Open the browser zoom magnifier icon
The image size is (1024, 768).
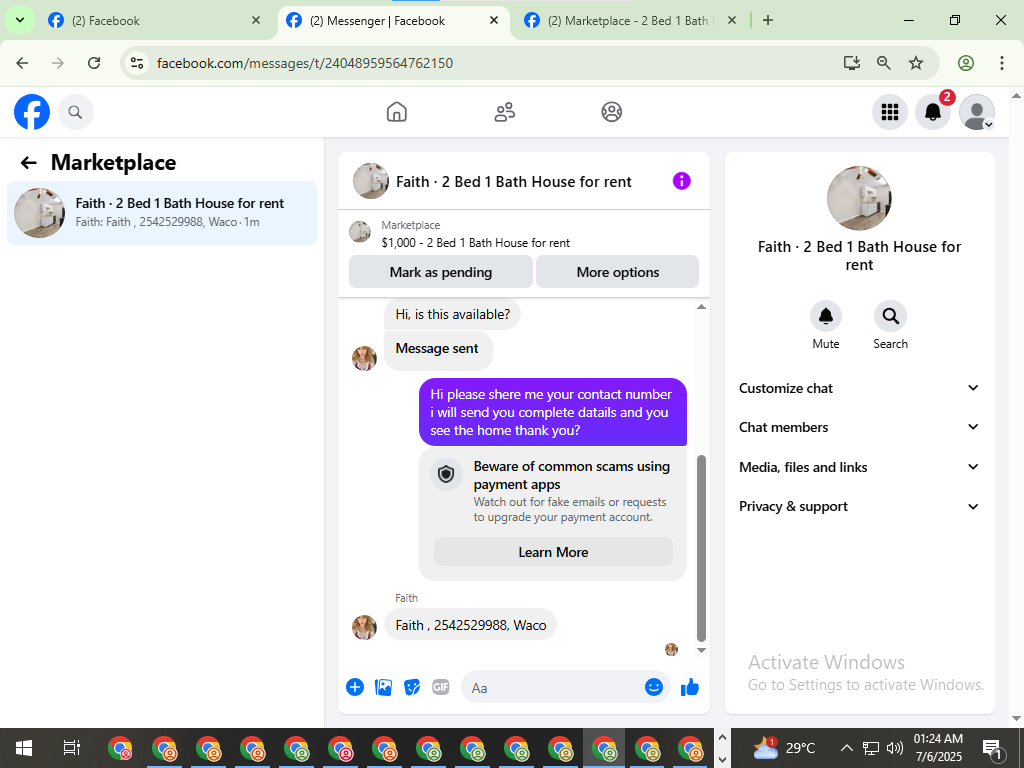(x=884, y=63)
